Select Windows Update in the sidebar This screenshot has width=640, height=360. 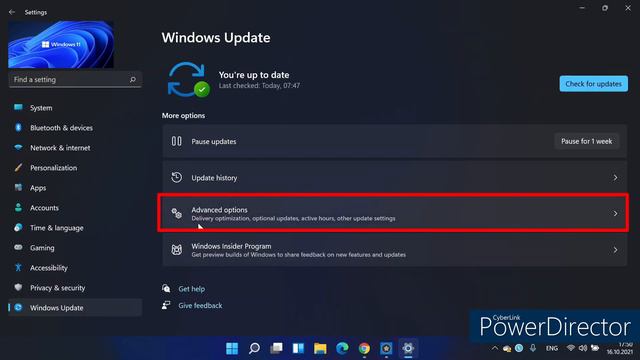click(x=75, y=308)
